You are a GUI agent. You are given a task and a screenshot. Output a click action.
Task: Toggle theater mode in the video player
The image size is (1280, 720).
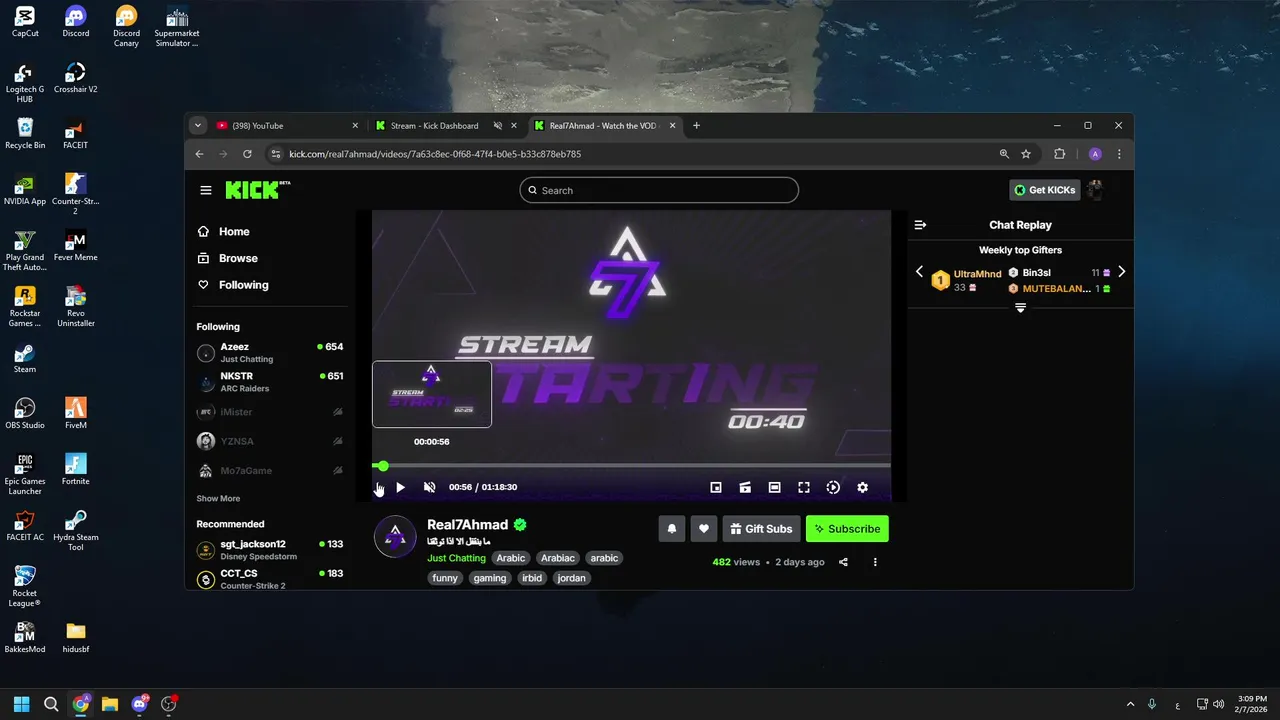(x=774, y=488)
